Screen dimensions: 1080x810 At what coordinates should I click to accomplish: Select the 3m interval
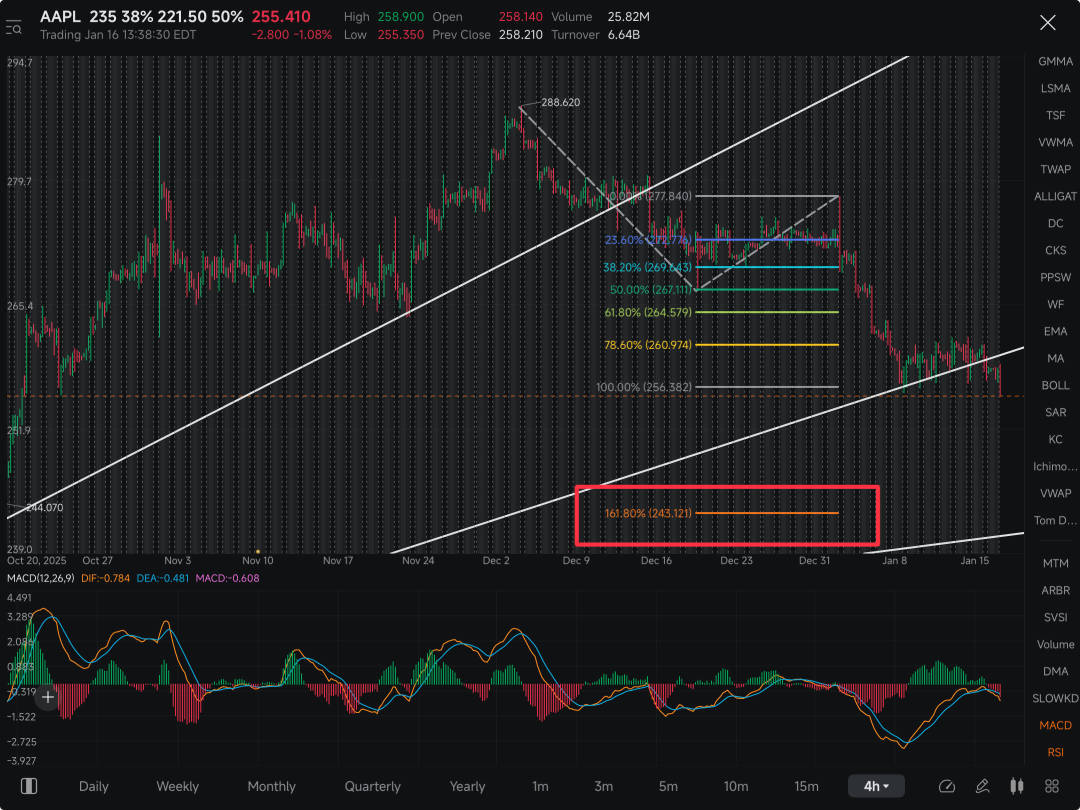click(603, 786)
